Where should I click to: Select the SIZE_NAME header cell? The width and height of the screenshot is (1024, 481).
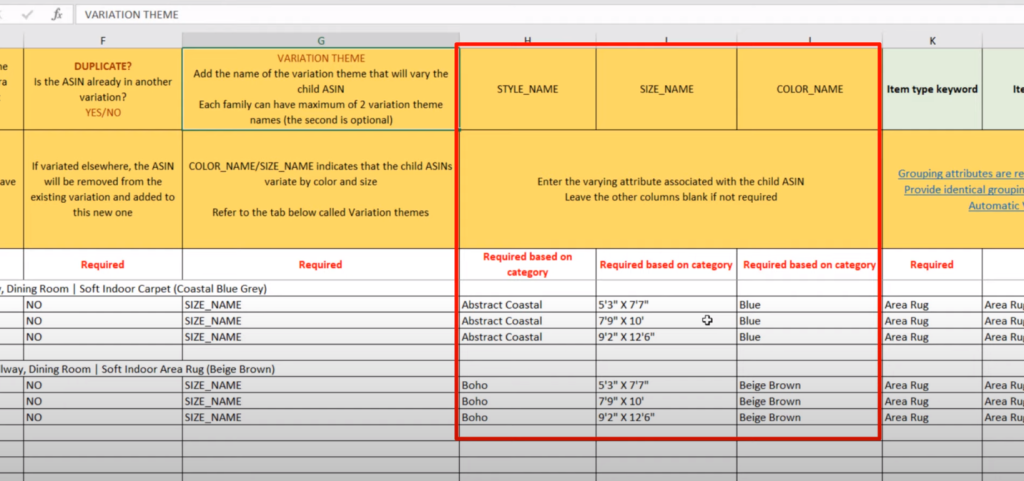pyautogui.click(x=666, y=89)
